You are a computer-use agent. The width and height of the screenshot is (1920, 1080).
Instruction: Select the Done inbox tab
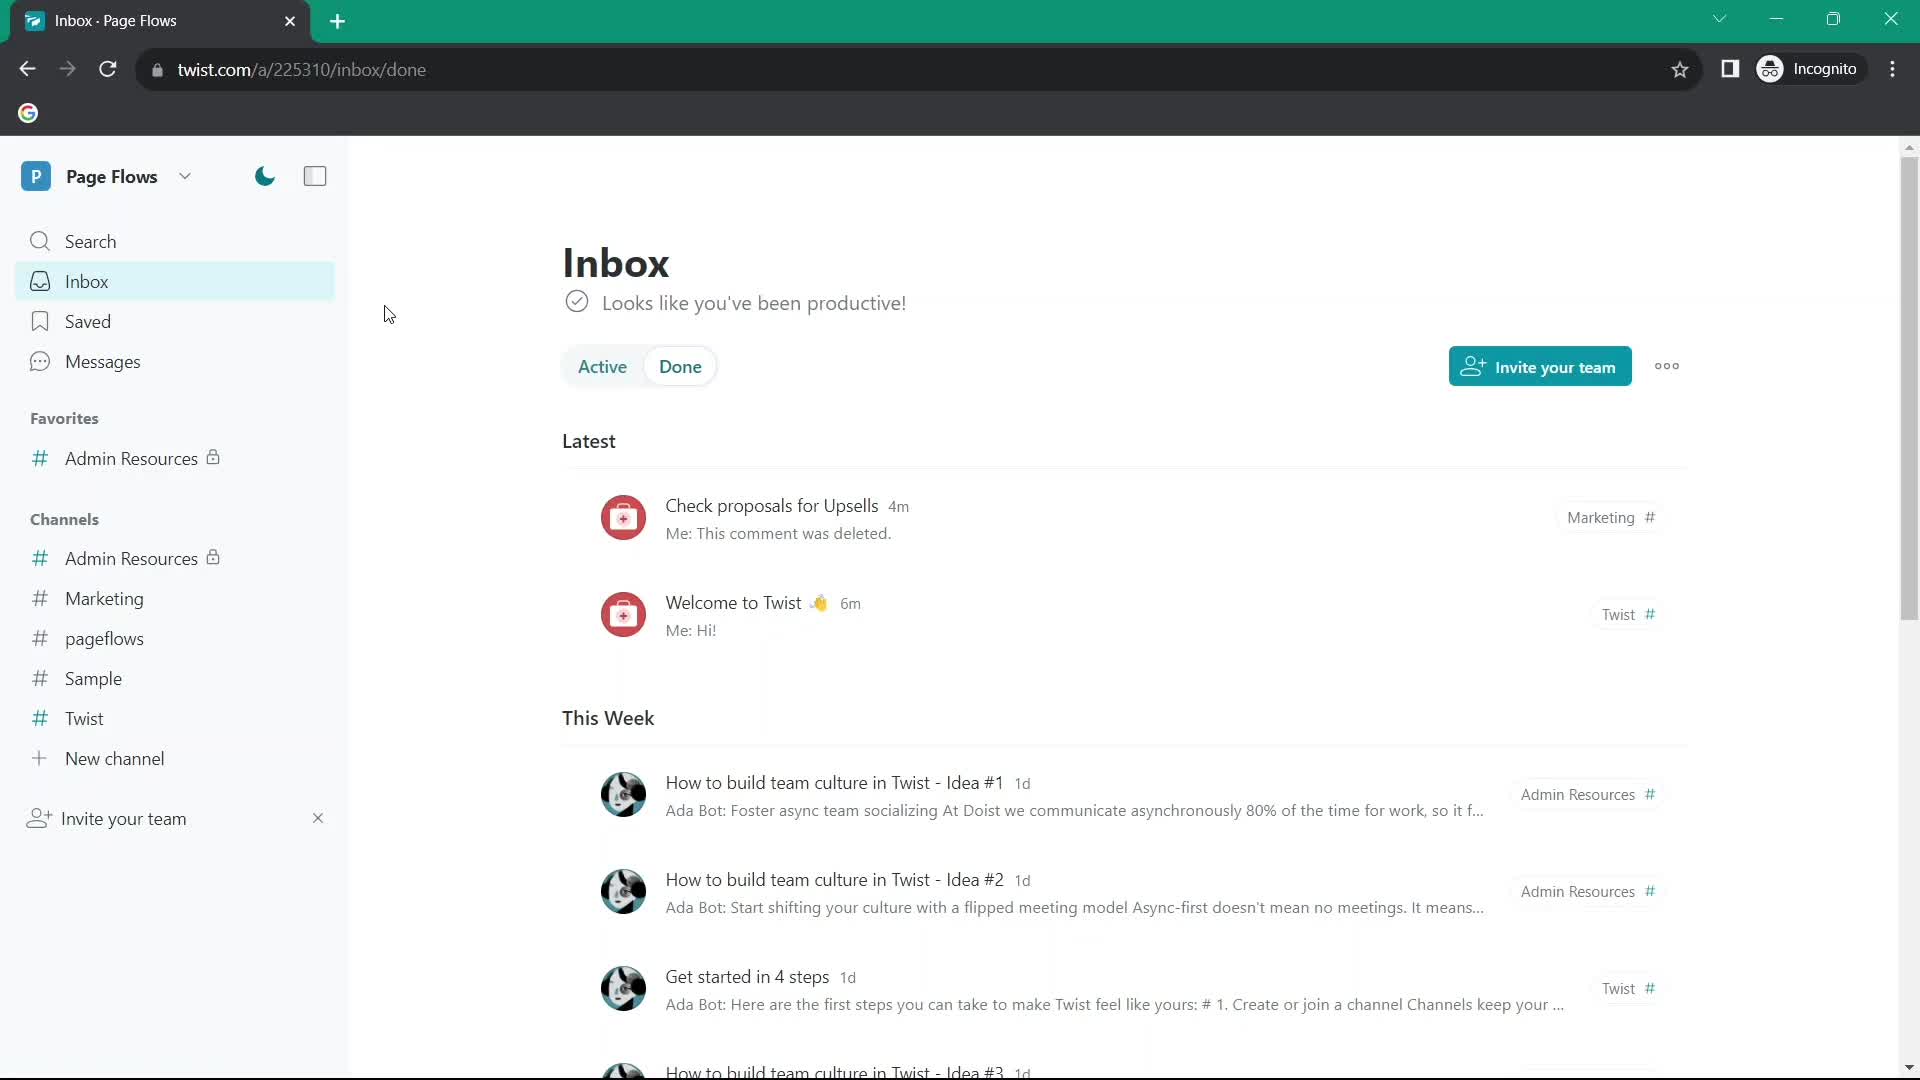point(679,367)
